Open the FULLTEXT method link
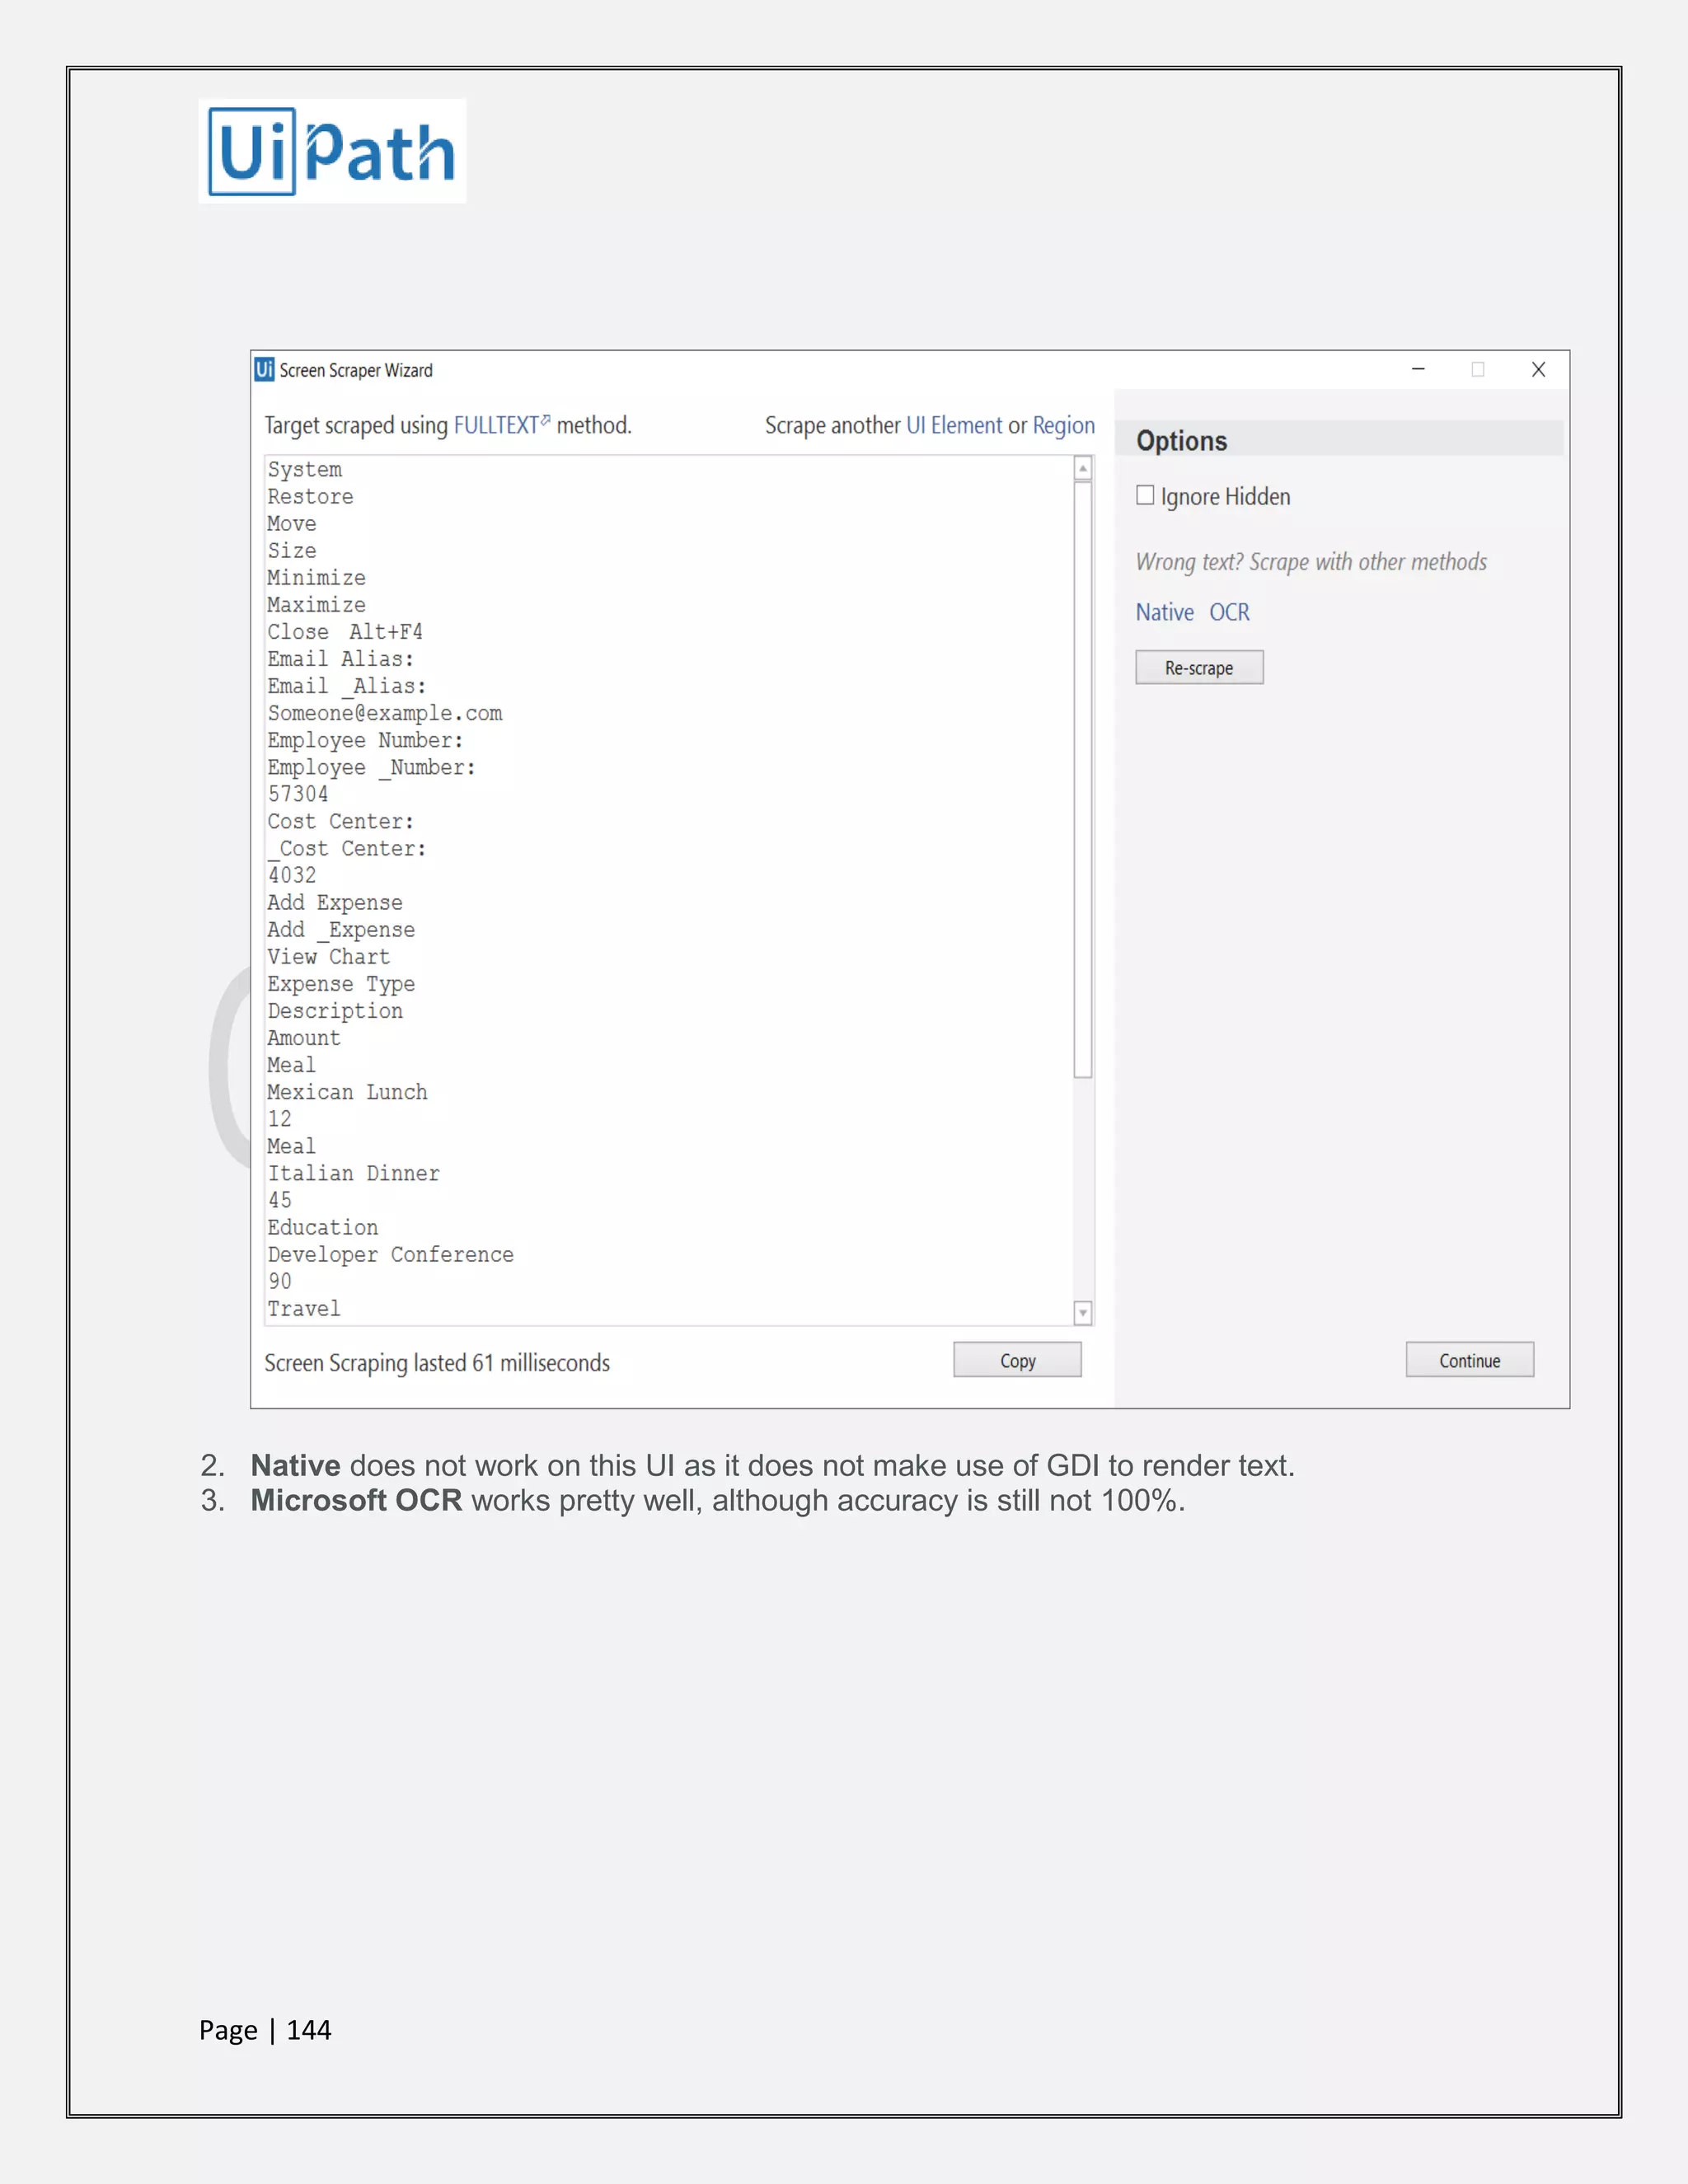1688x2184 pixels. tap(501, 425)
